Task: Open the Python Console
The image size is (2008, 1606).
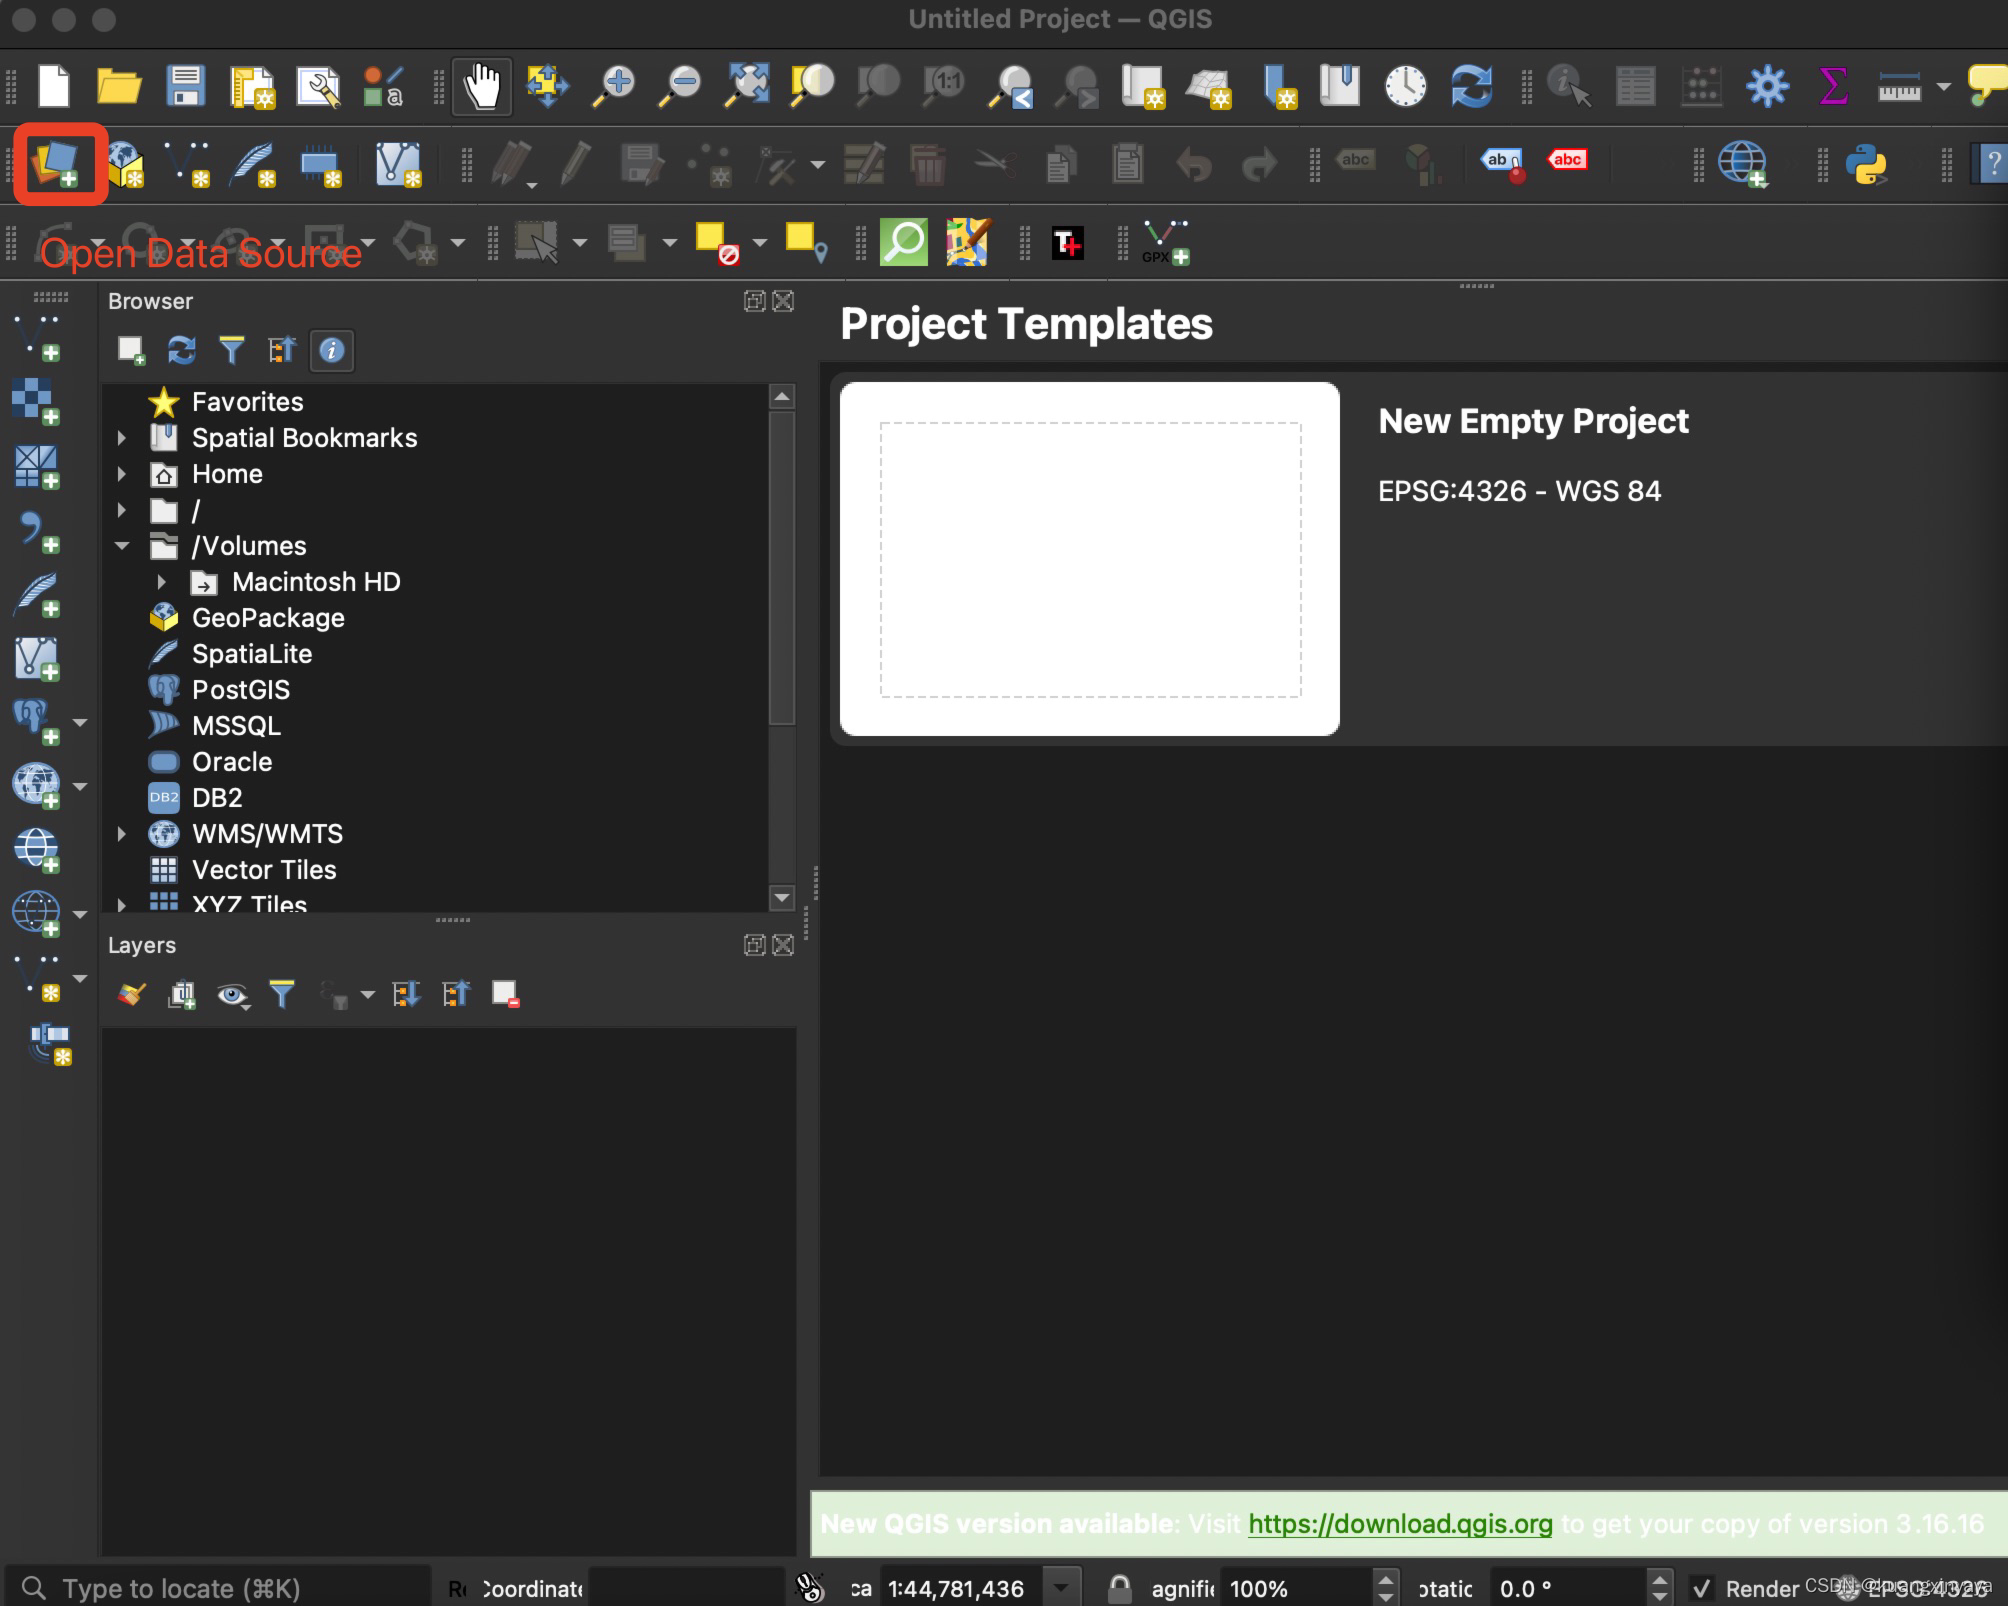Action: tap(1866, 164)
